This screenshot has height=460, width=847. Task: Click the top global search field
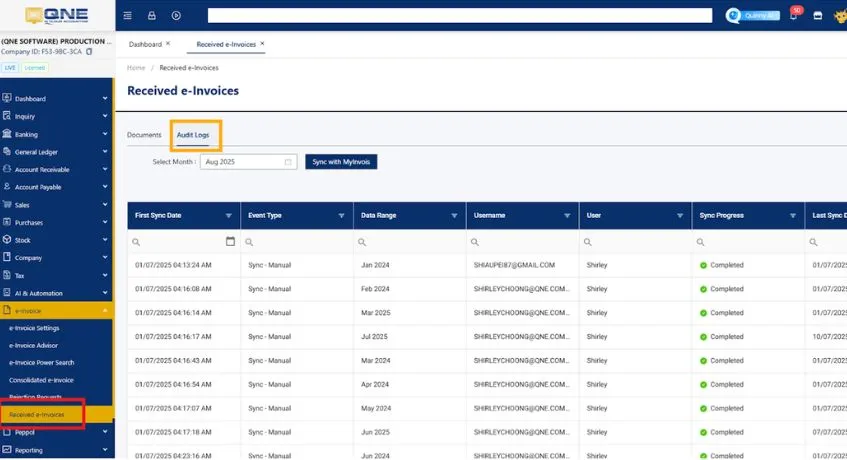click(460, 16)
